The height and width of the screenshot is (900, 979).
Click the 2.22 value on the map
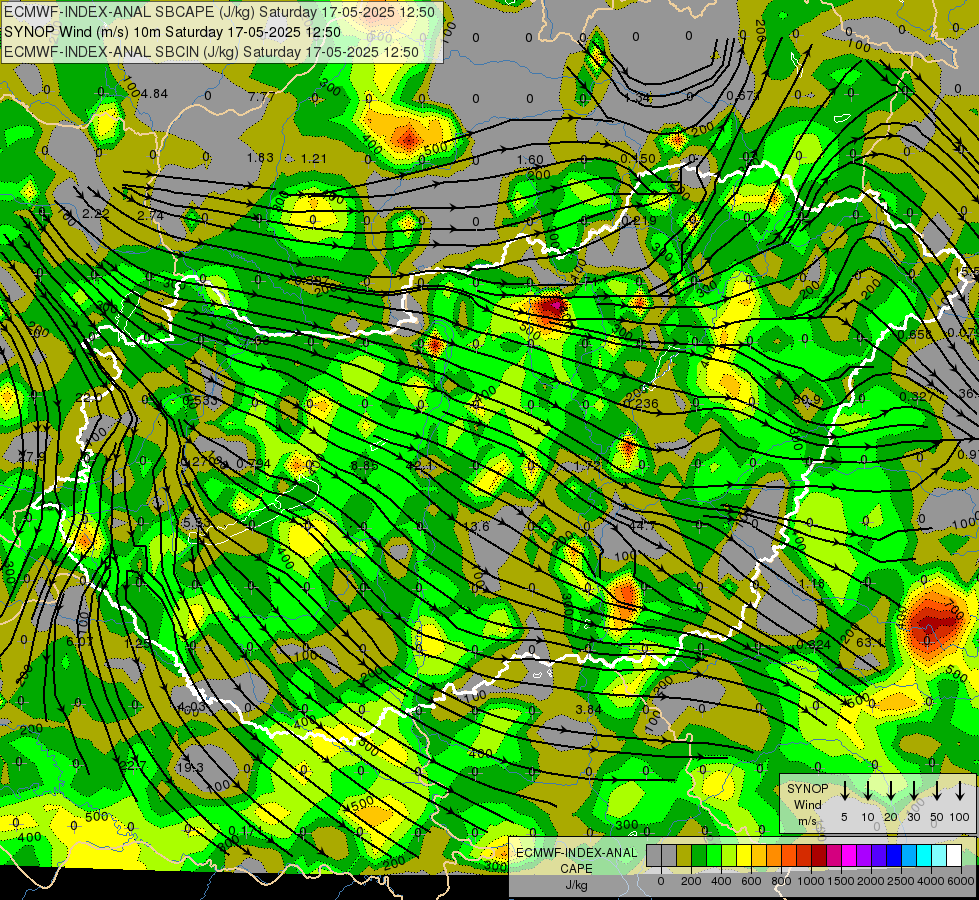pos(96,213)
